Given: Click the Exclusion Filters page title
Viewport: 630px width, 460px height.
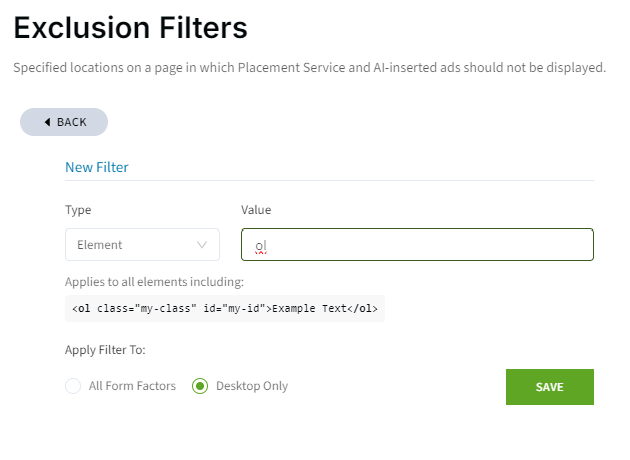Looking at the screenshot, I should [x=130, y=28].
